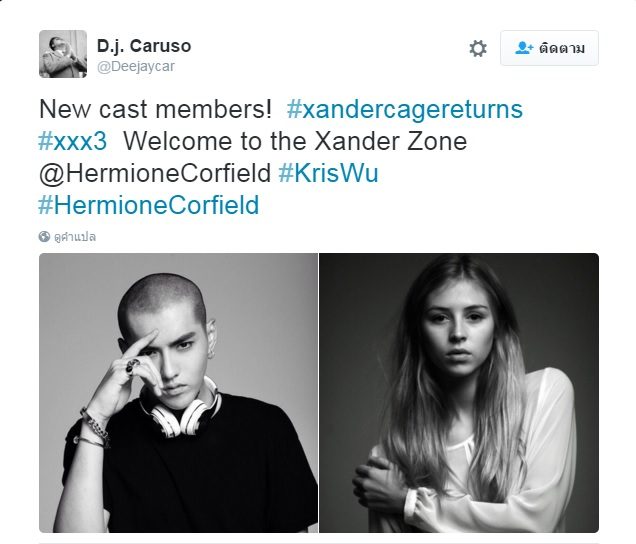
Task: Open the #KrisWu hashtag
Action: click(328, 173)
